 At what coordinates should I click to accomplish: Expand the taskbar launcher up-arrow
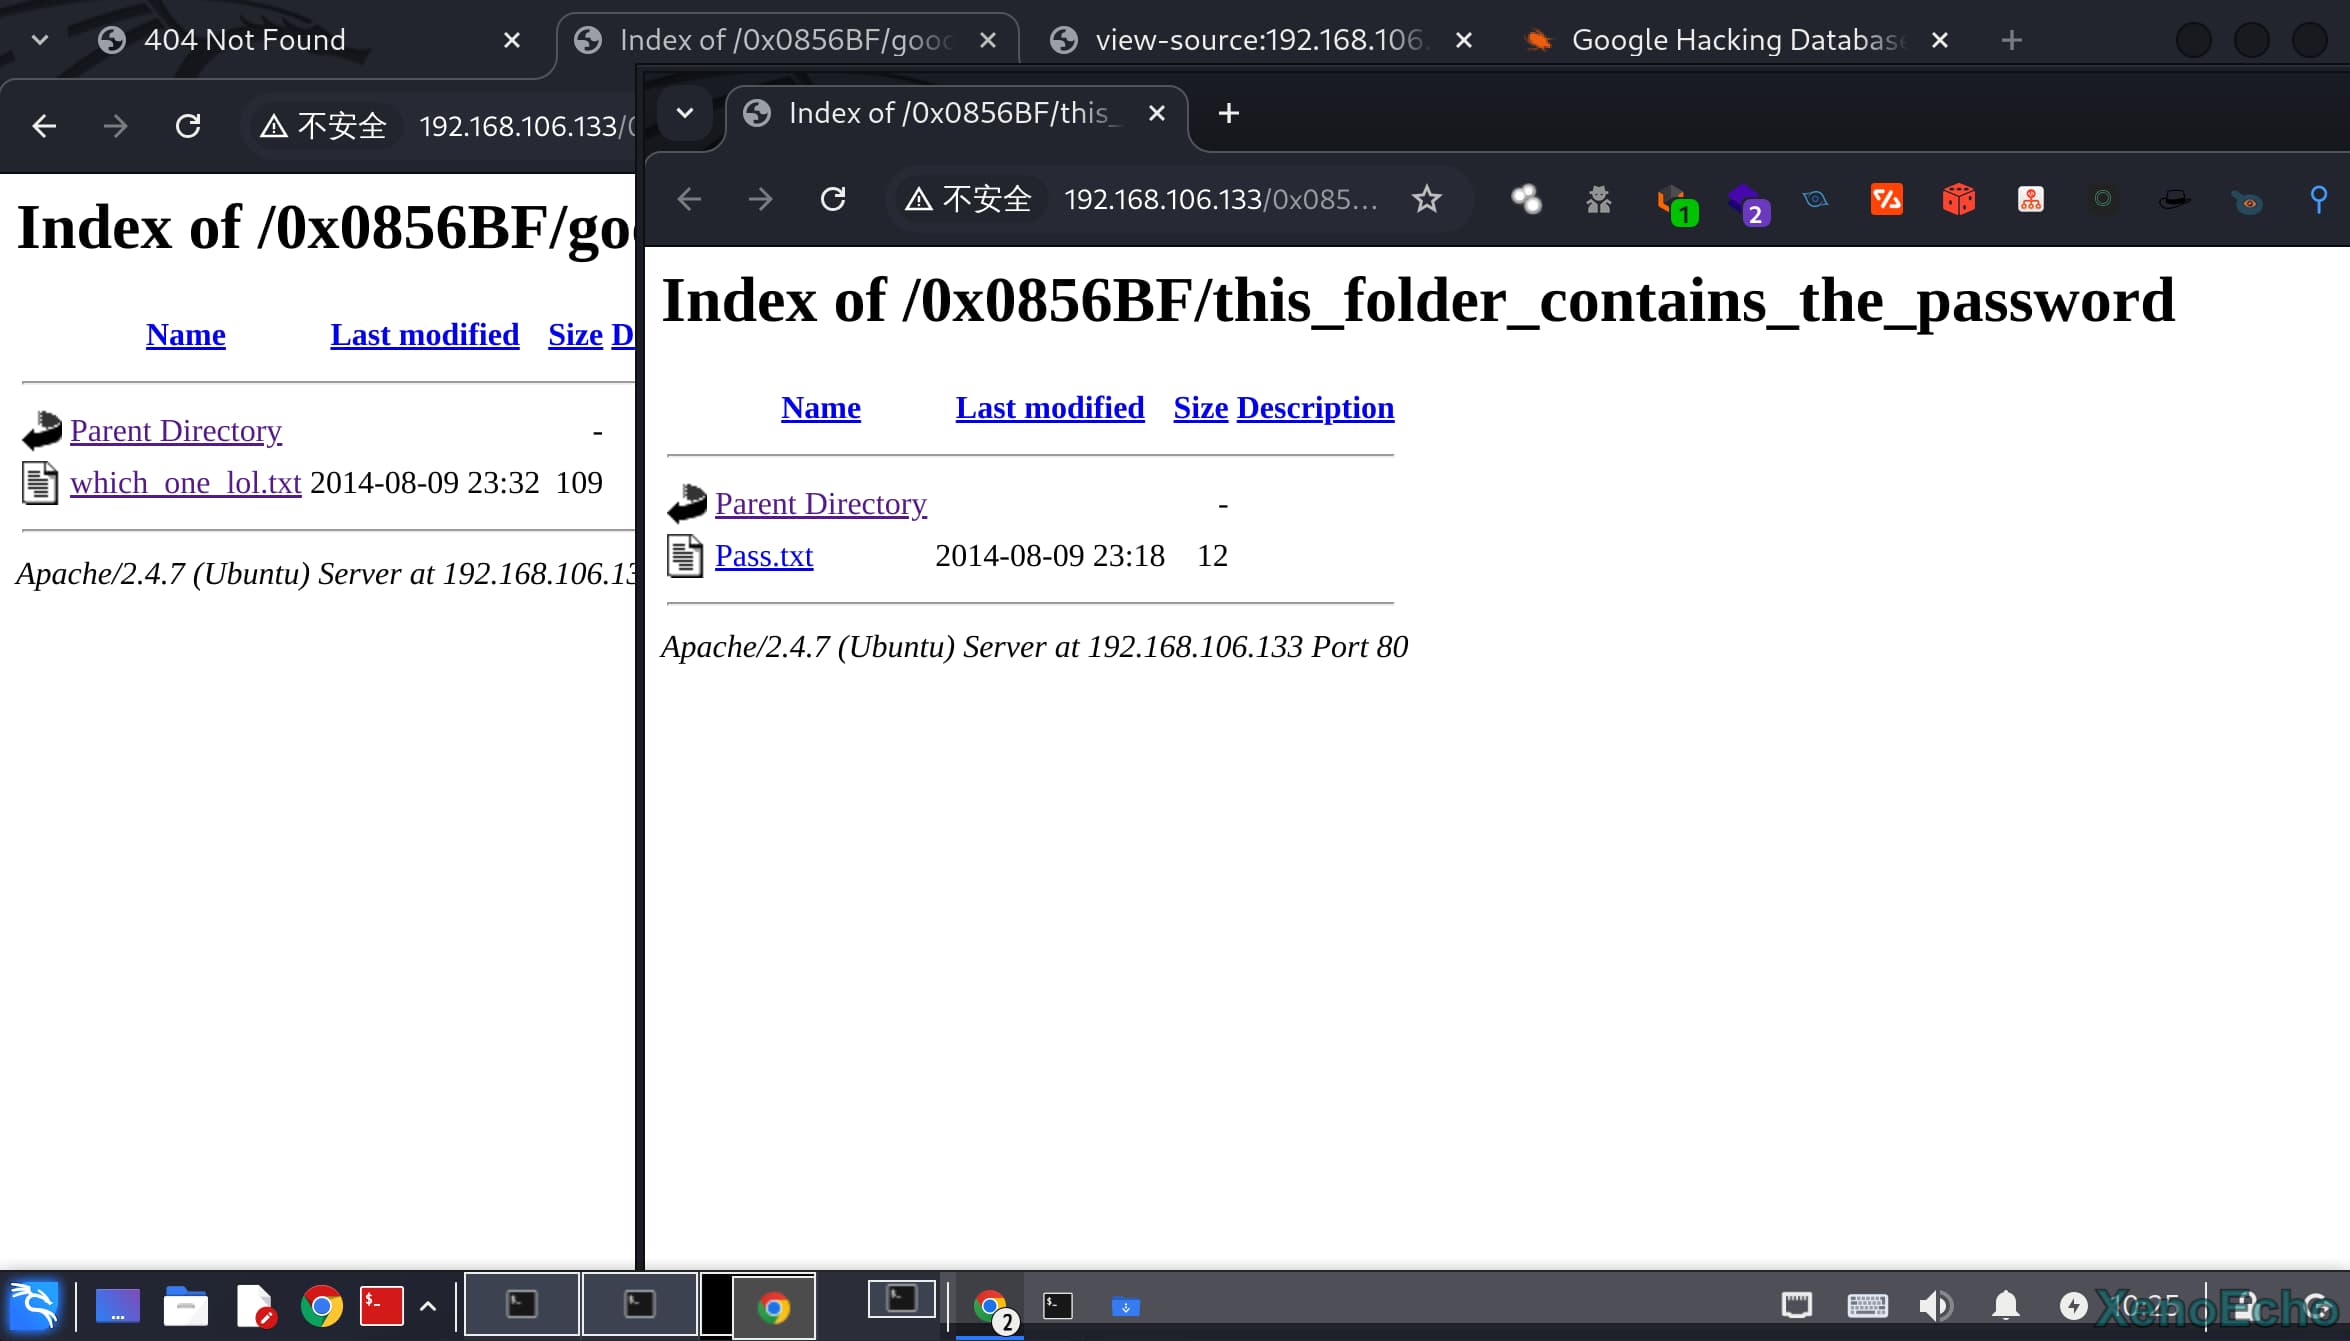428,1305
